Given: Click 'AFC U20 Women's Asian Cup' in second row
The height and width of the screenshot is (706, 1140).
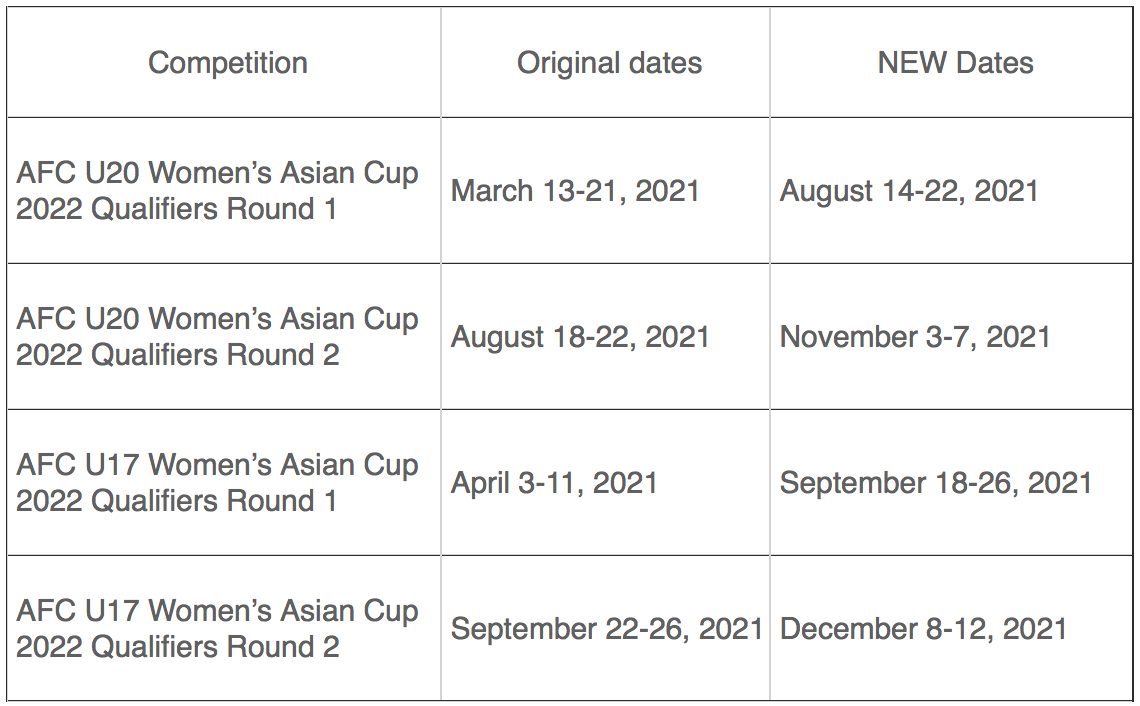Looking at the screenshot, I should [x=217, y=319].
